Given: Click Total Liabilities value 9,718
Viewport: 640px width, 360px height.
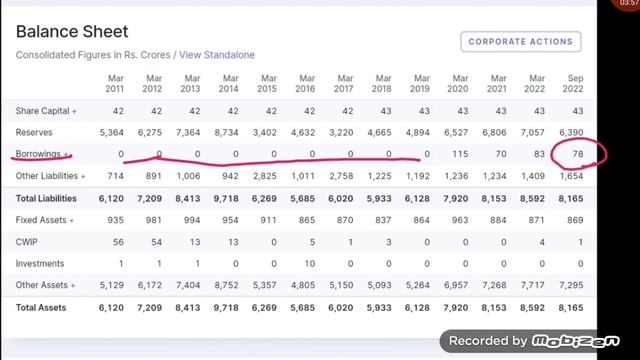Looking at the screenshot, I should [x=226, y=199].
